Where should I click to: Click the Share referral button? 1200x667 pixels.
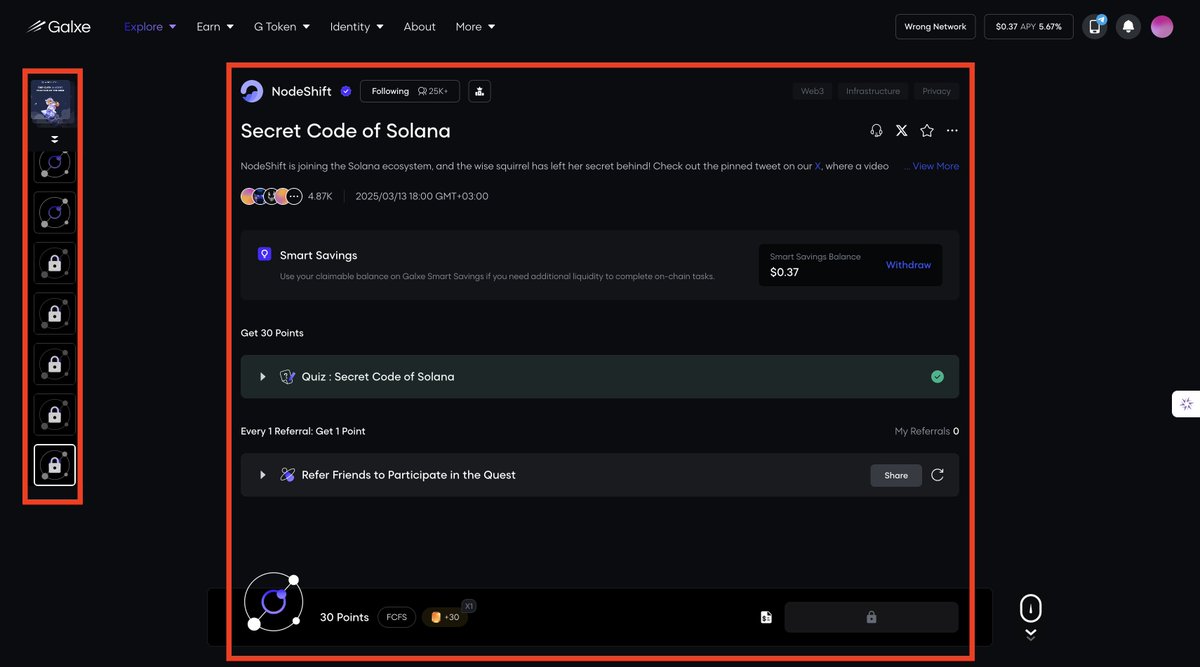click(x=896, y=475)
